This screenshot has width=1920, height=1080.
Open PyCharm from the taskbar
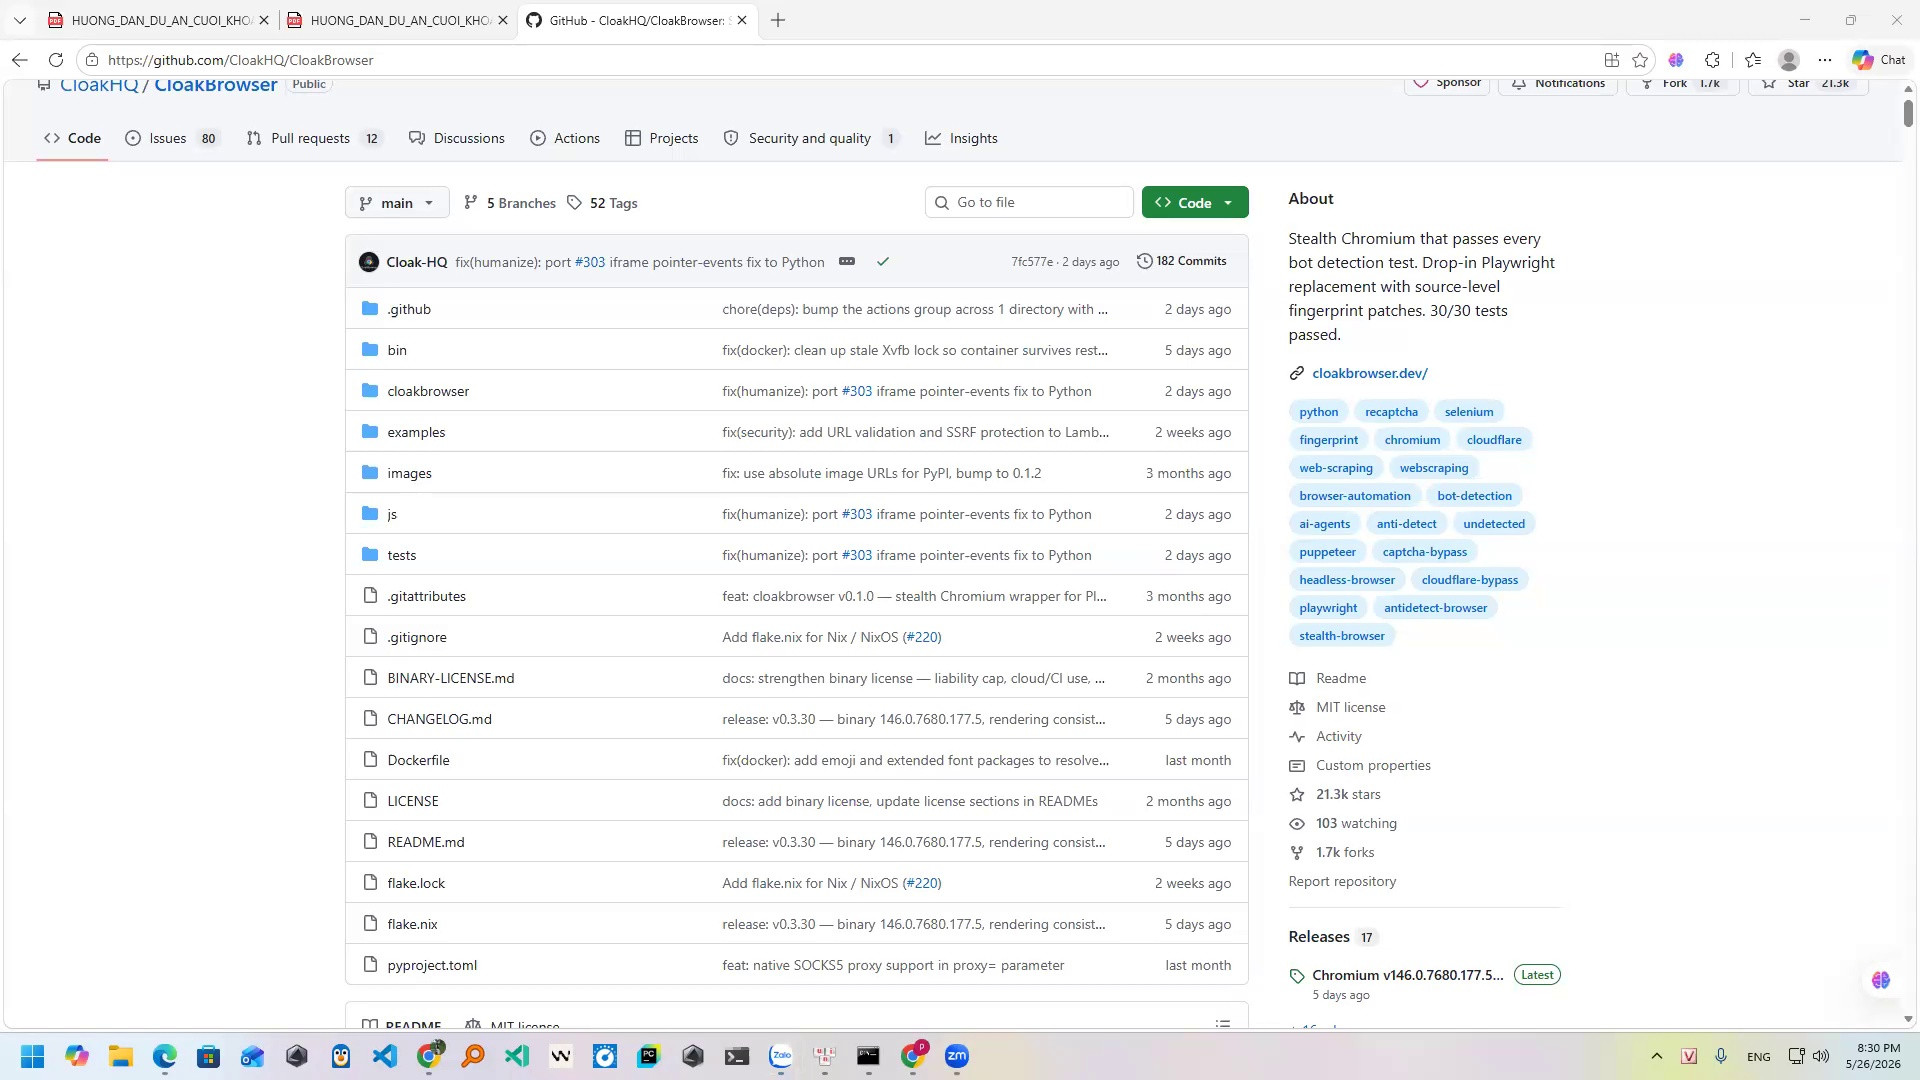point(649,1056)
